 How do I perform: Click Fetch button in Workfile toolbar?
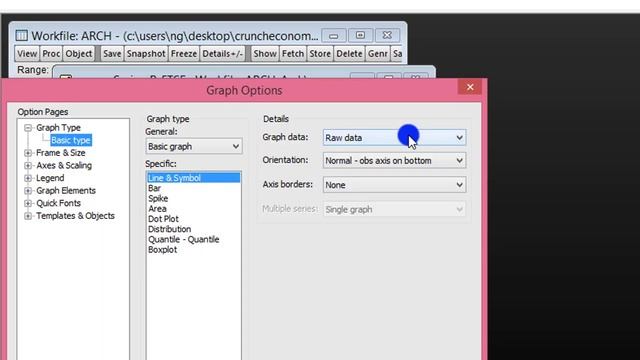(x=293, y=54)
